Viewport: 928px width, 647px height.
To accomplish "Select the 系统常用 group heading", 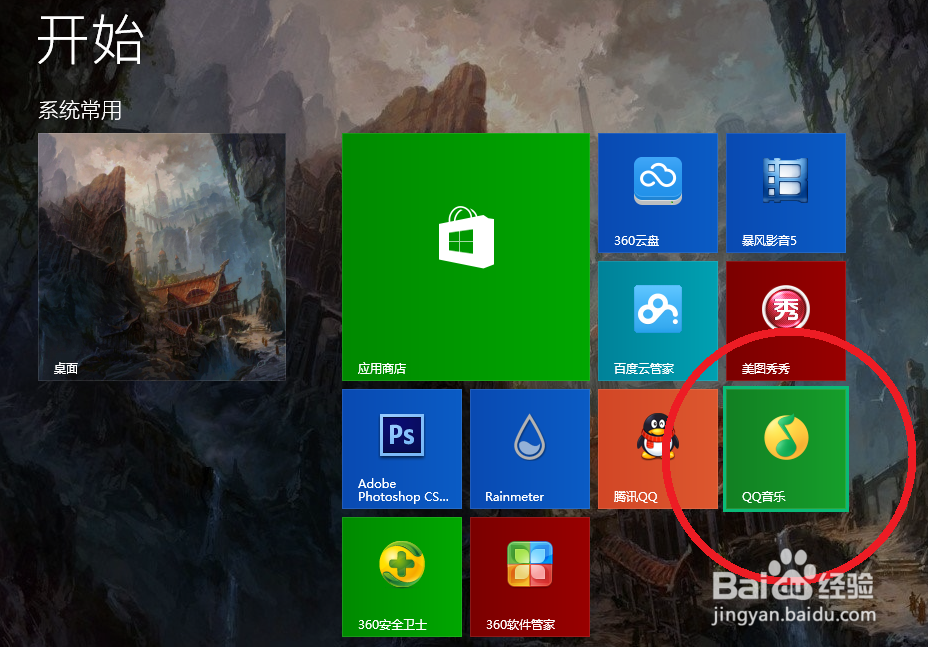I will (x=80, y=110).
